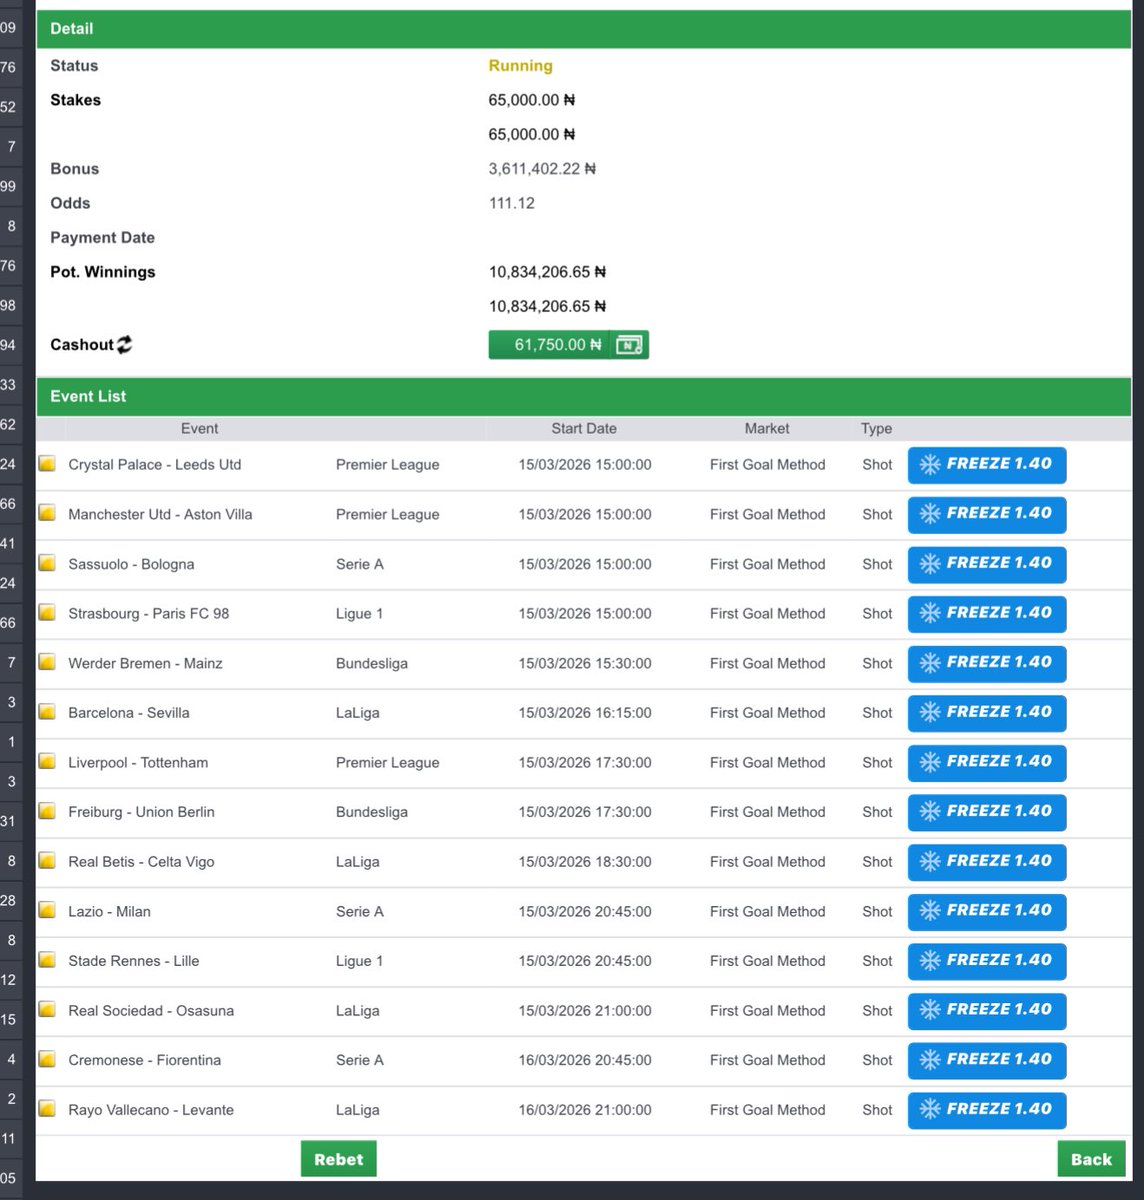1144x1200 pixels.
Task: Click yellow status icon for Stade Rennes - Lille
Action: coord(47,960)
